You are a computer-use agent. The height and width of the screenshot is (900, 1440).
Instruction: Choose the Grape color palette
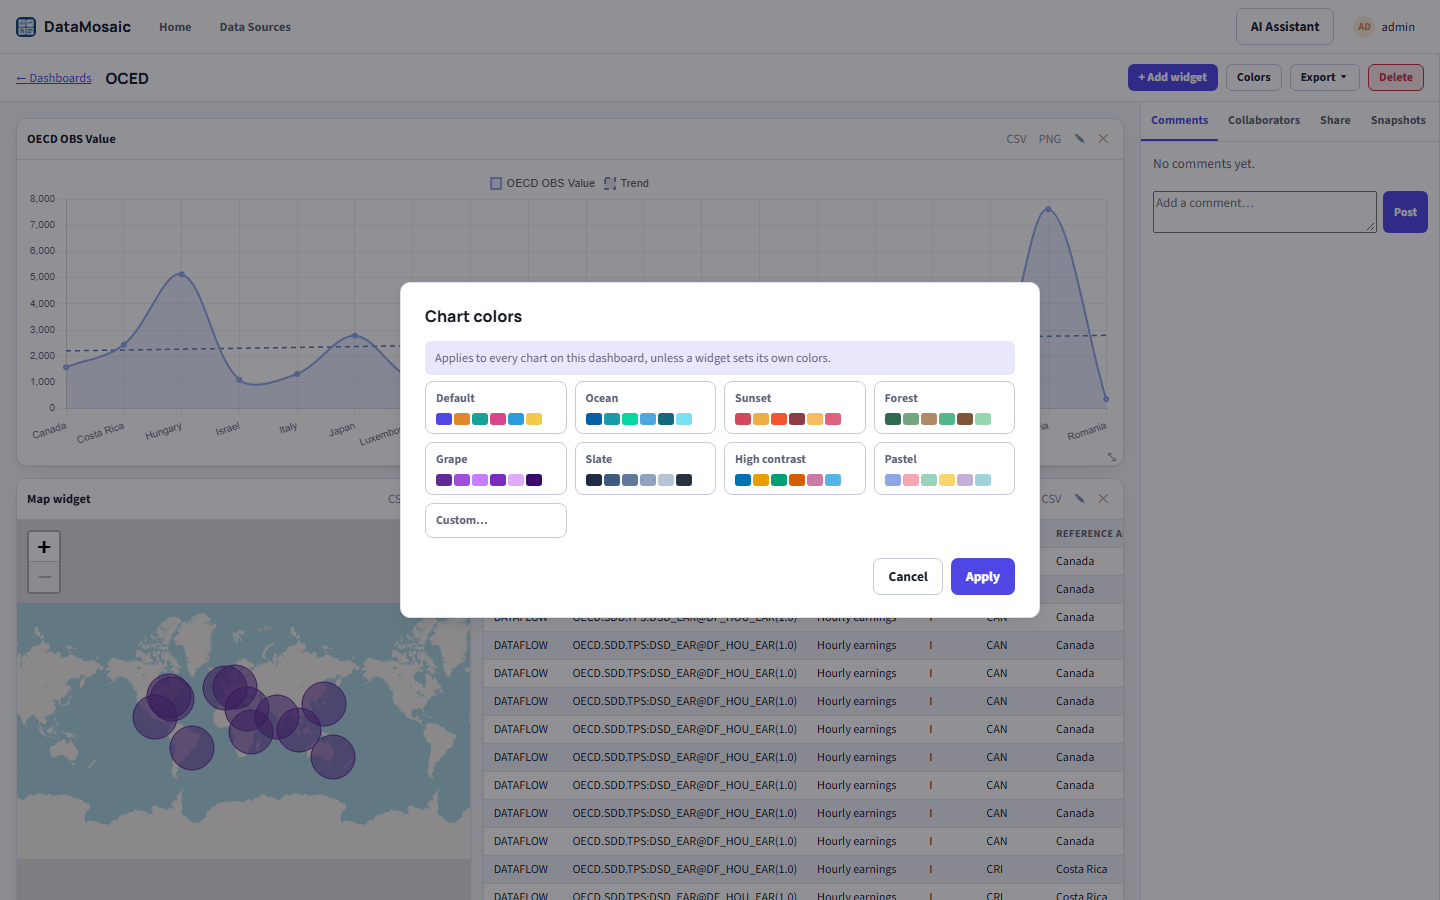496,469
